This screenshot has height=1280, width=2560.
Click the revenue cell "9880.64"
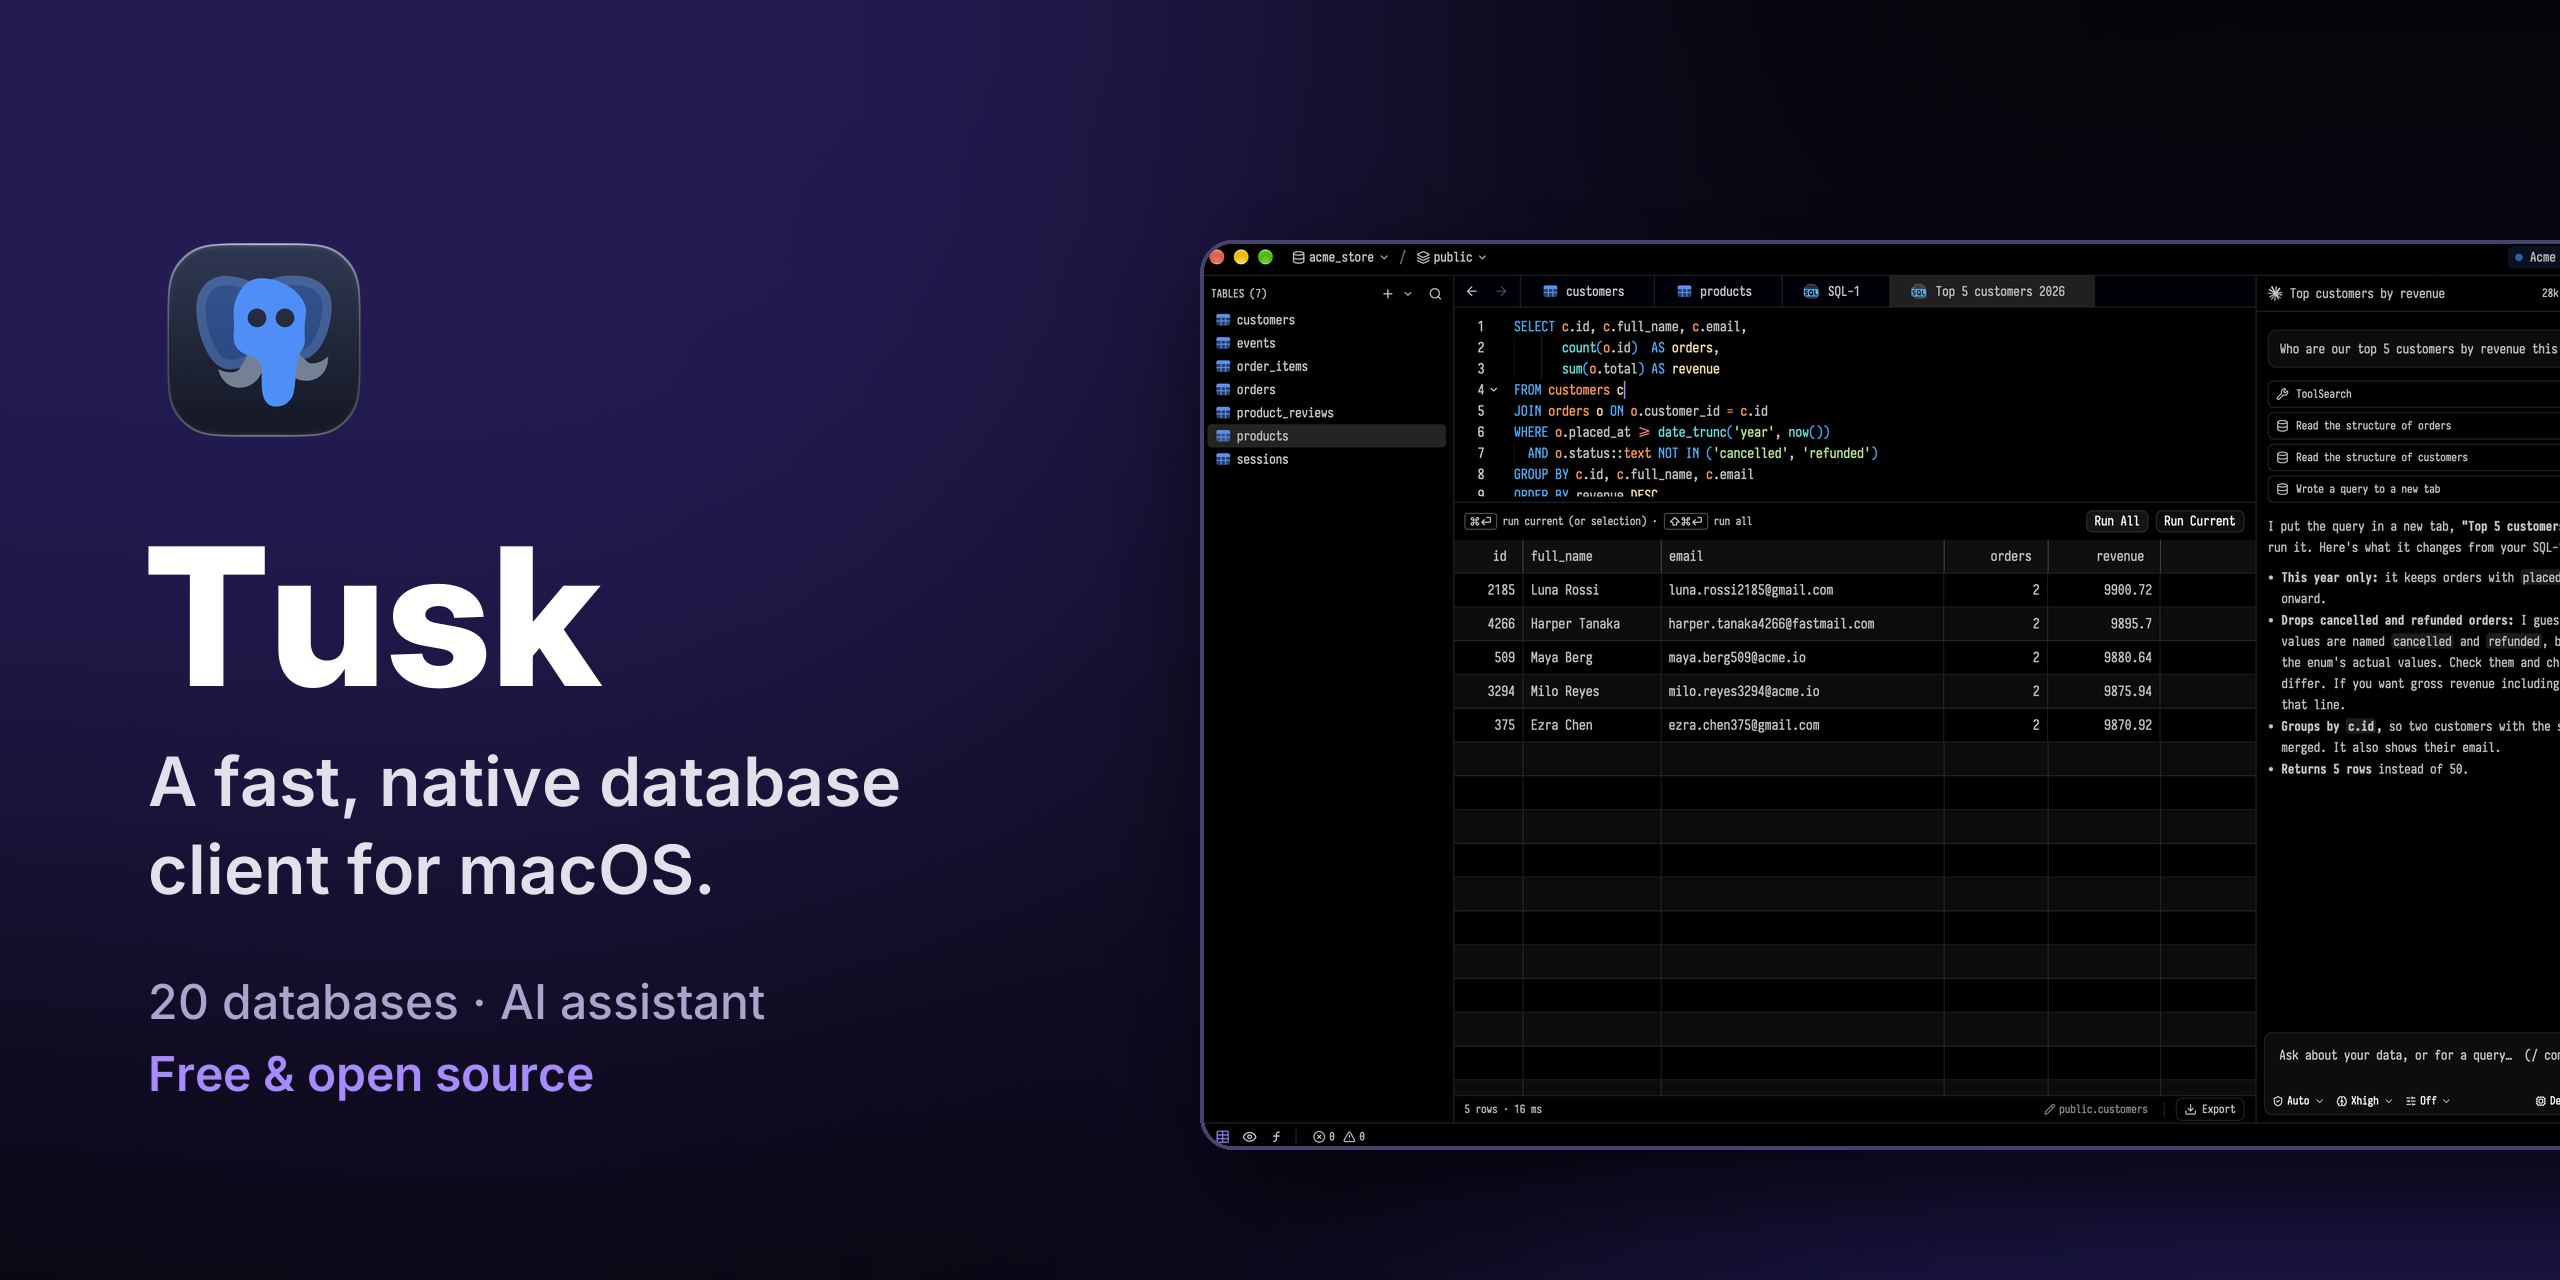(x=2104, y=658)
